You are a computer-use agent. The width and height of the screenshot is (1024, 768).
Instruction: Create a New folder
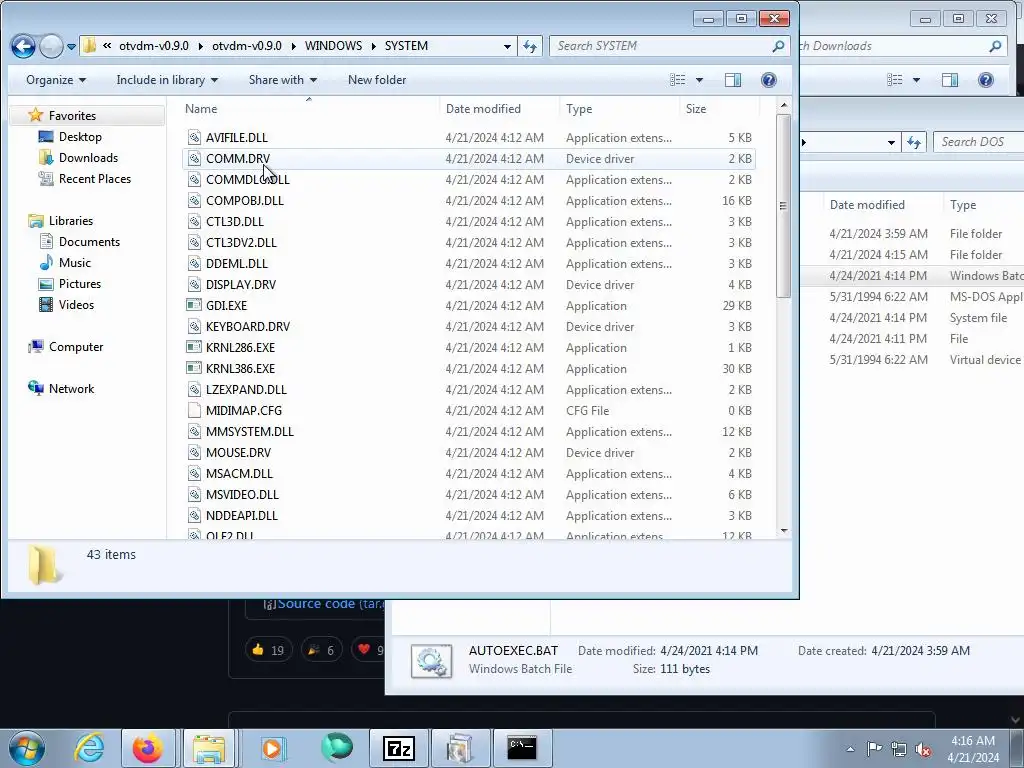(x=377, y=80)
